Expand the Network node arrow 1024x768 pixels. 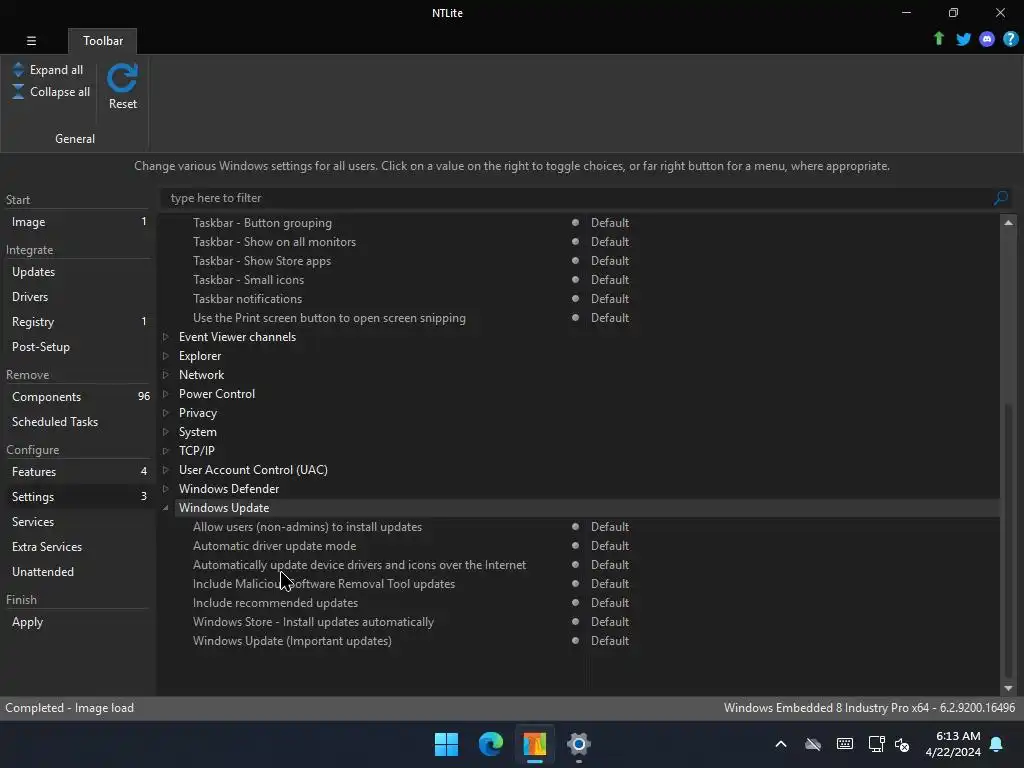point(166,375)
